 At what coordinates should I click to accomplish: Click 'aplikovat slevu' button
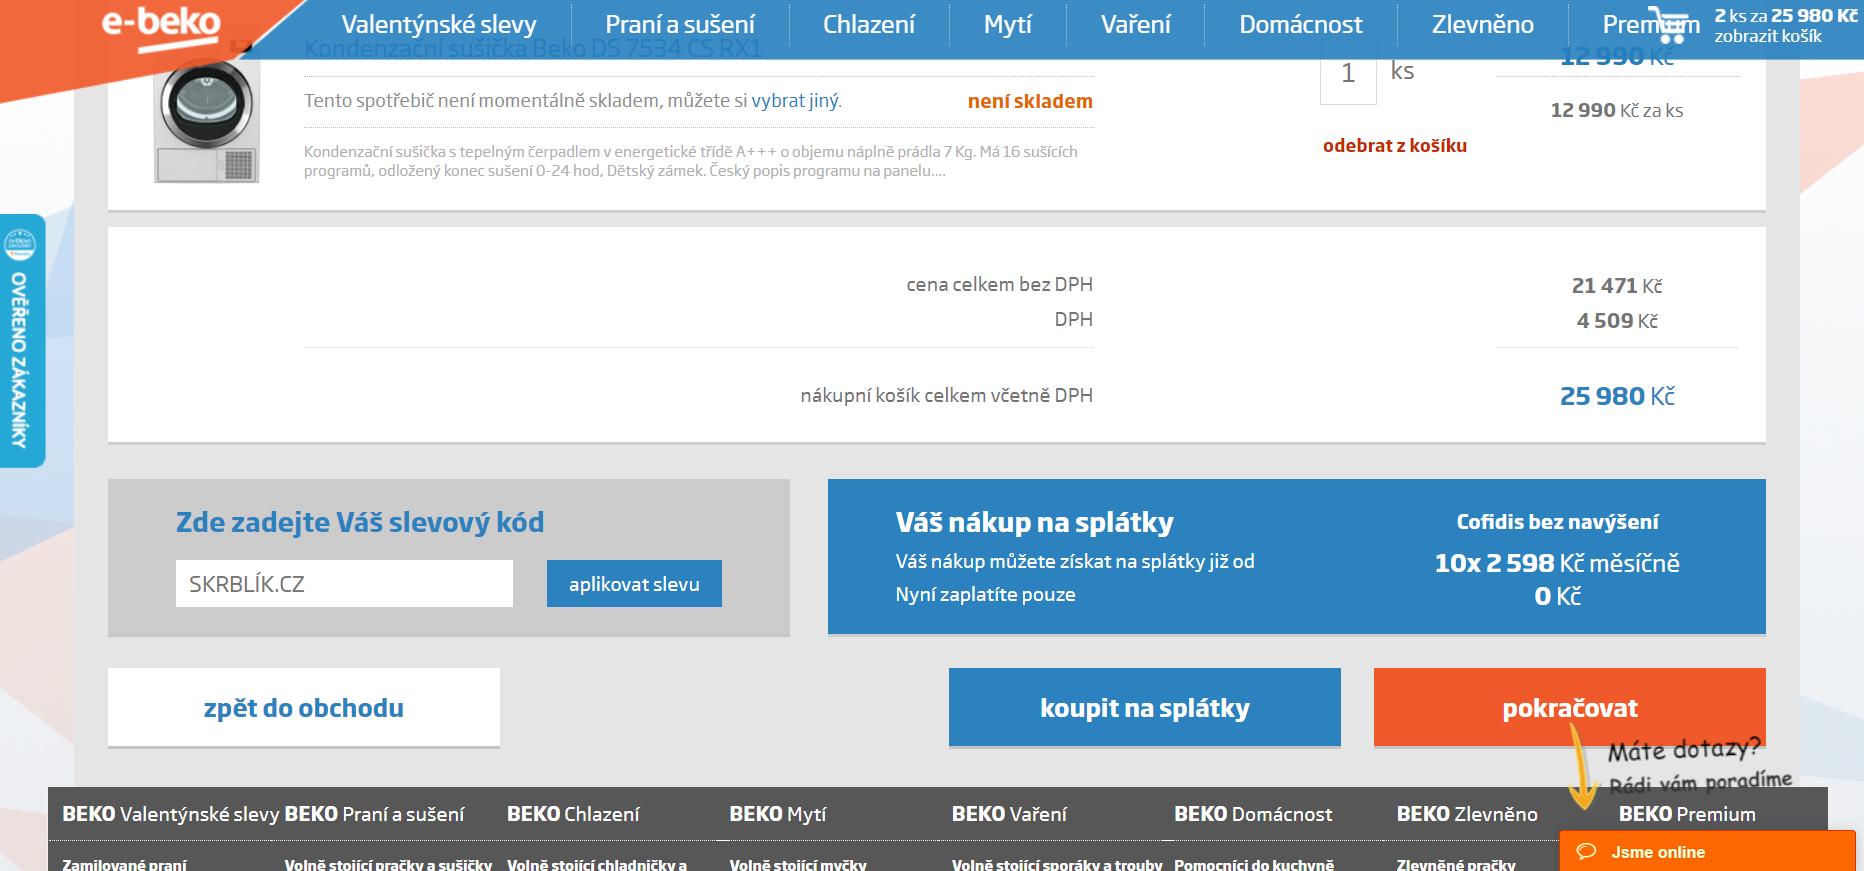point(634,583)
